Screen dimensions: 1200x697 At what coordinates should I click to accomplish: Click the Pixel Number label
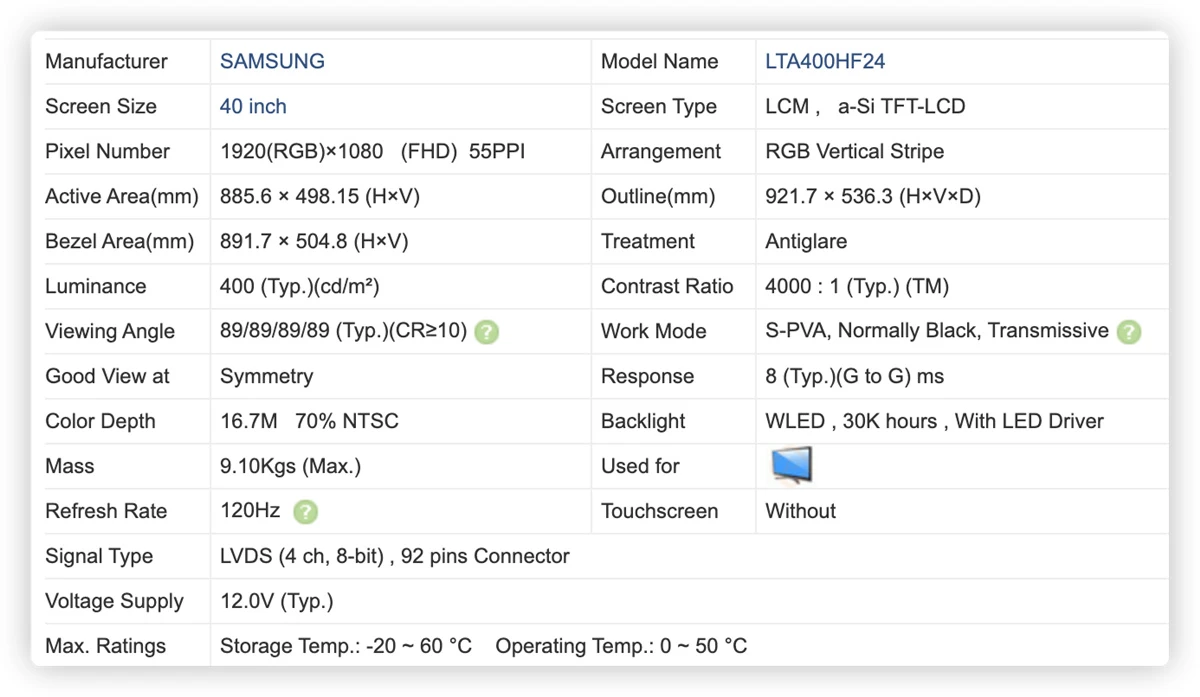tap(107, 151)
